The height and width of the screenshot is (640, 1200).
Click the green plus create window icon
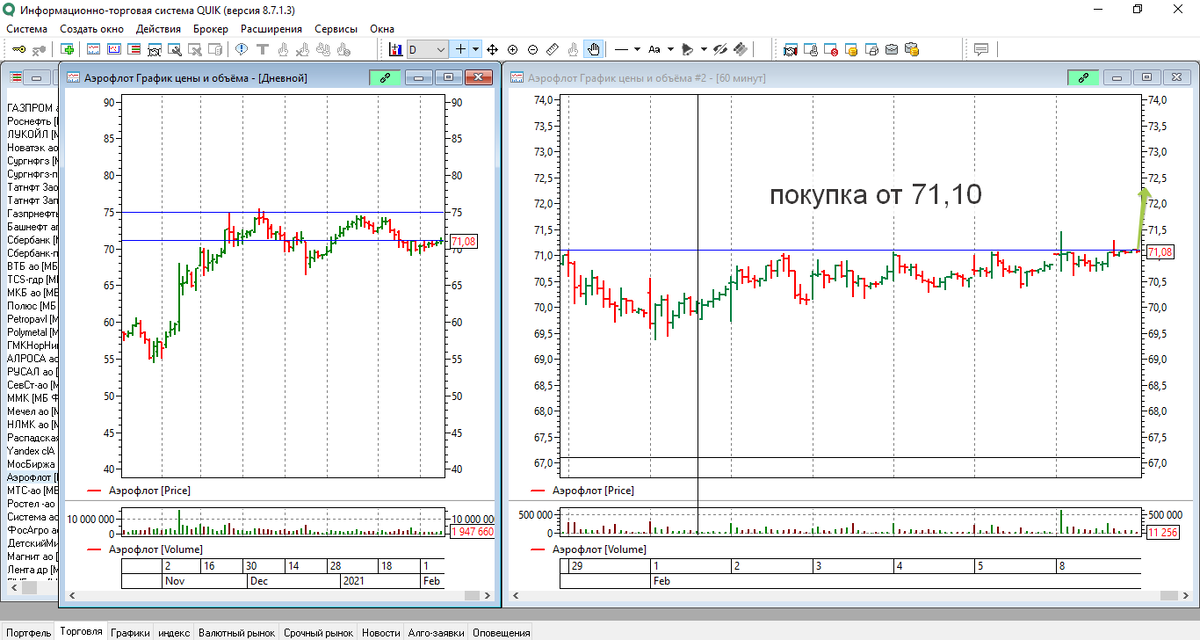[67, 49]
